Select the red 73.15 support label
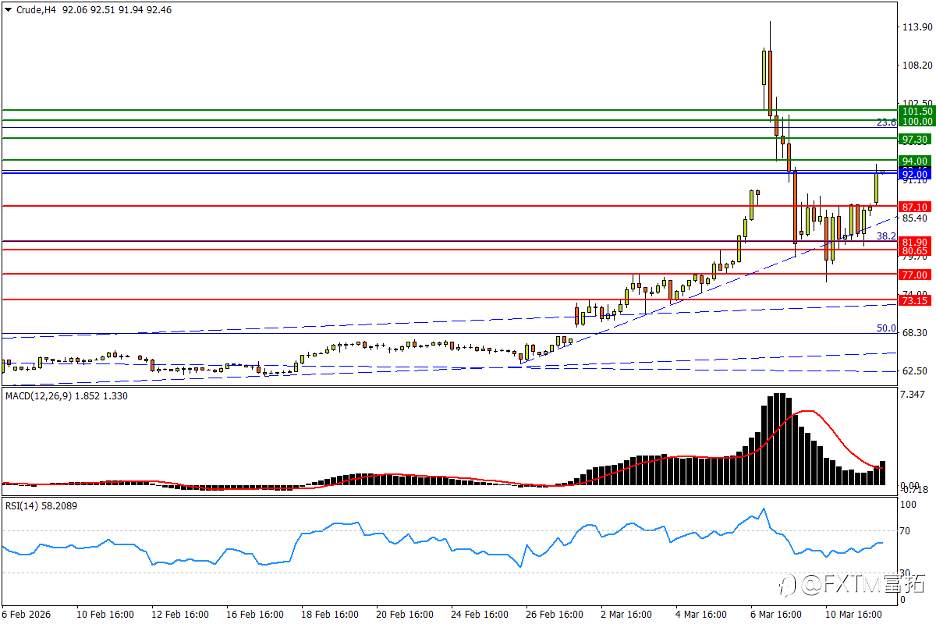The image size is (936, 624). point(915,300)
